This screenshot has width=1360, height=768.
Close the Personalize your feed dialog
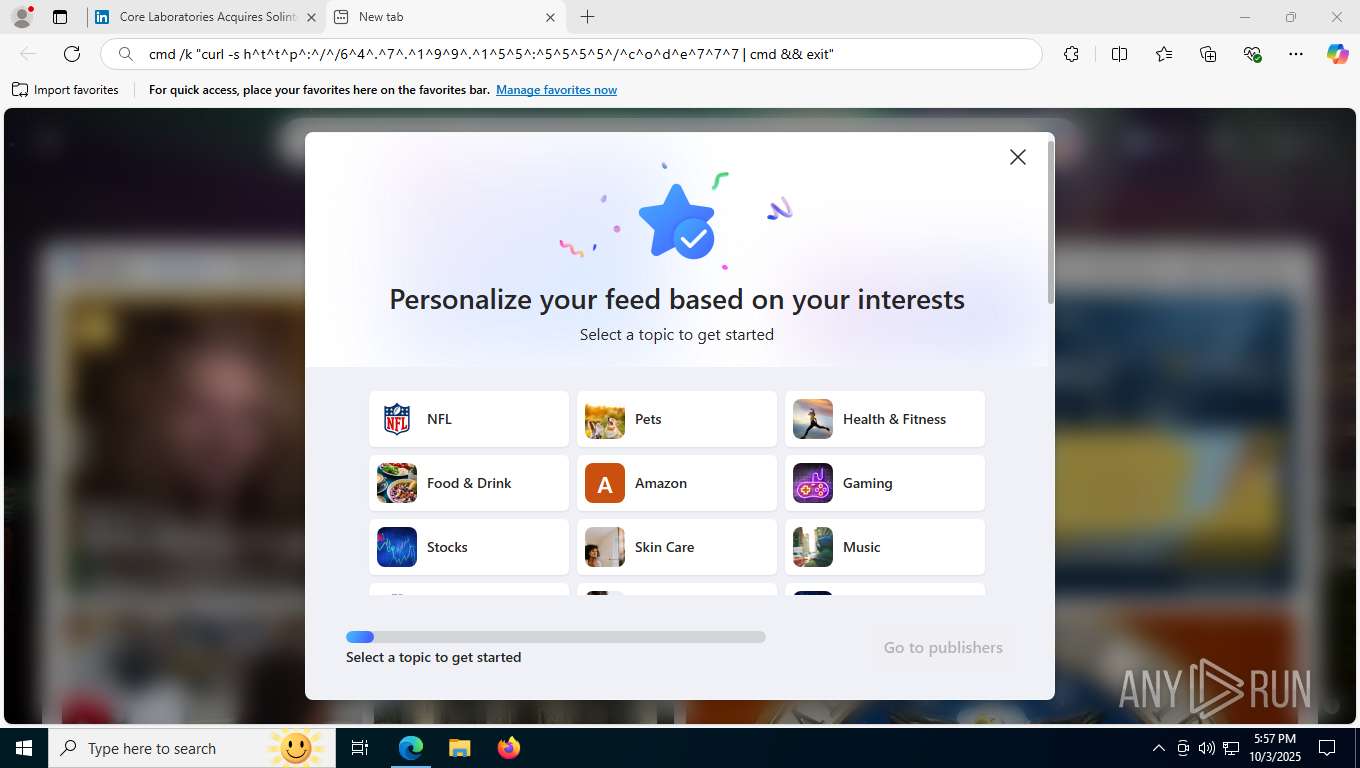coord(1017,157)
